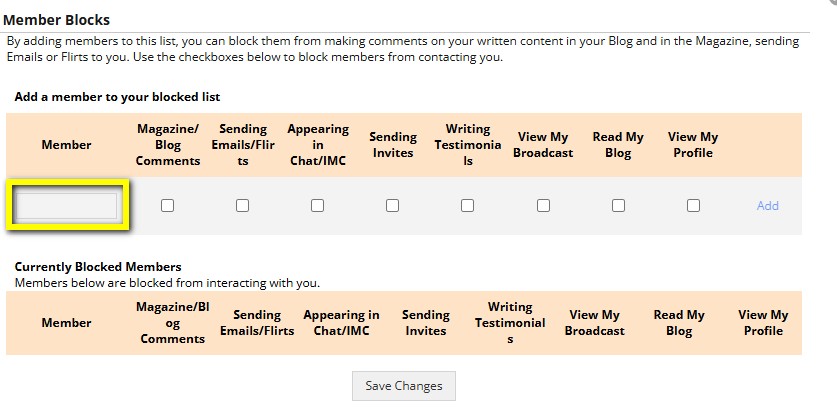This screenshot has width=837, height=409.
Task: Click Read My Blog header in blocked members table
Action: pos(679,323)
